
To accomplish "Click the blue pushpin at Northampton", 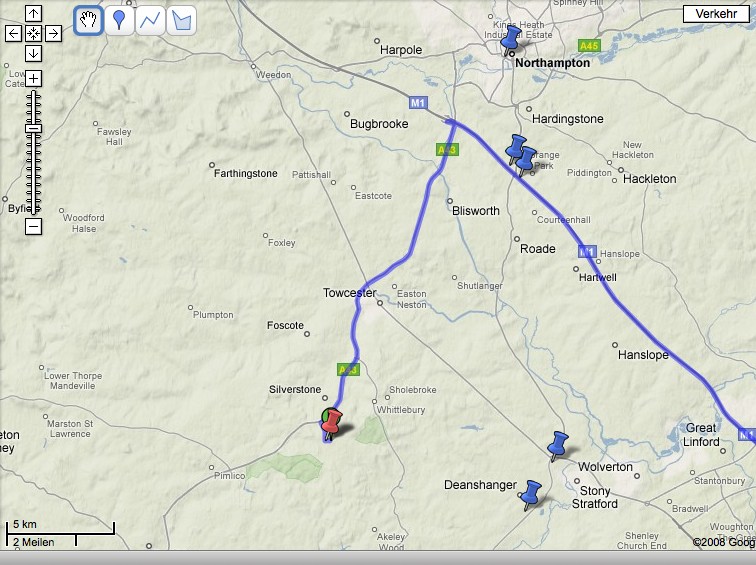I will pos(512,40).
